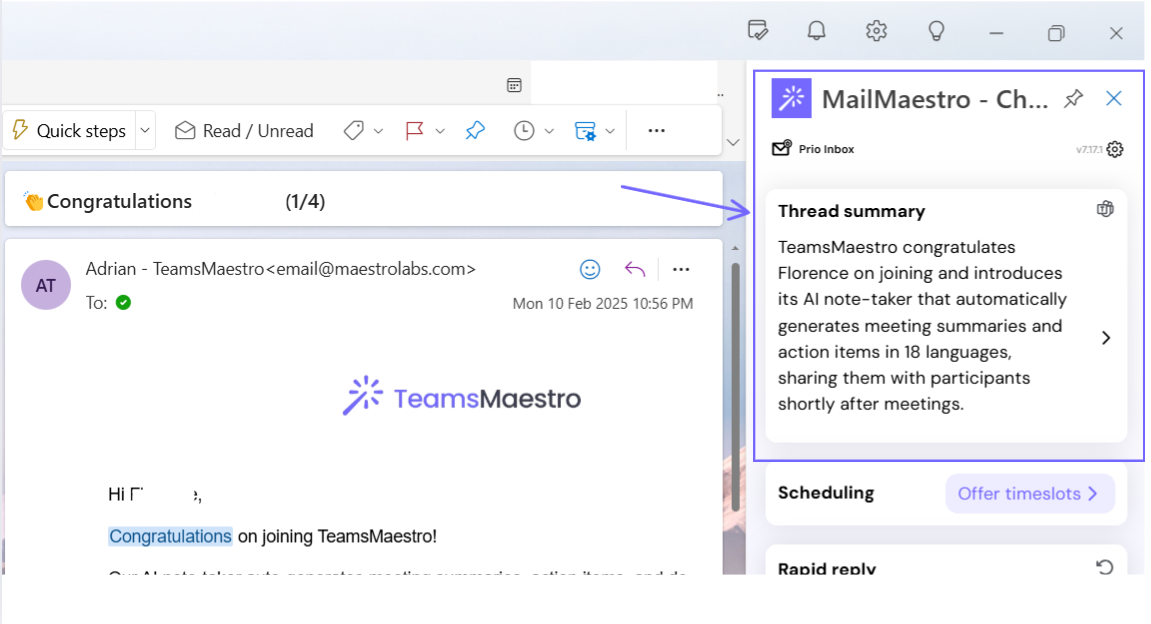React to email with emoji smiley
Image resolution: width=1151 pixels, height=624 pixels.
click(590, 269)
